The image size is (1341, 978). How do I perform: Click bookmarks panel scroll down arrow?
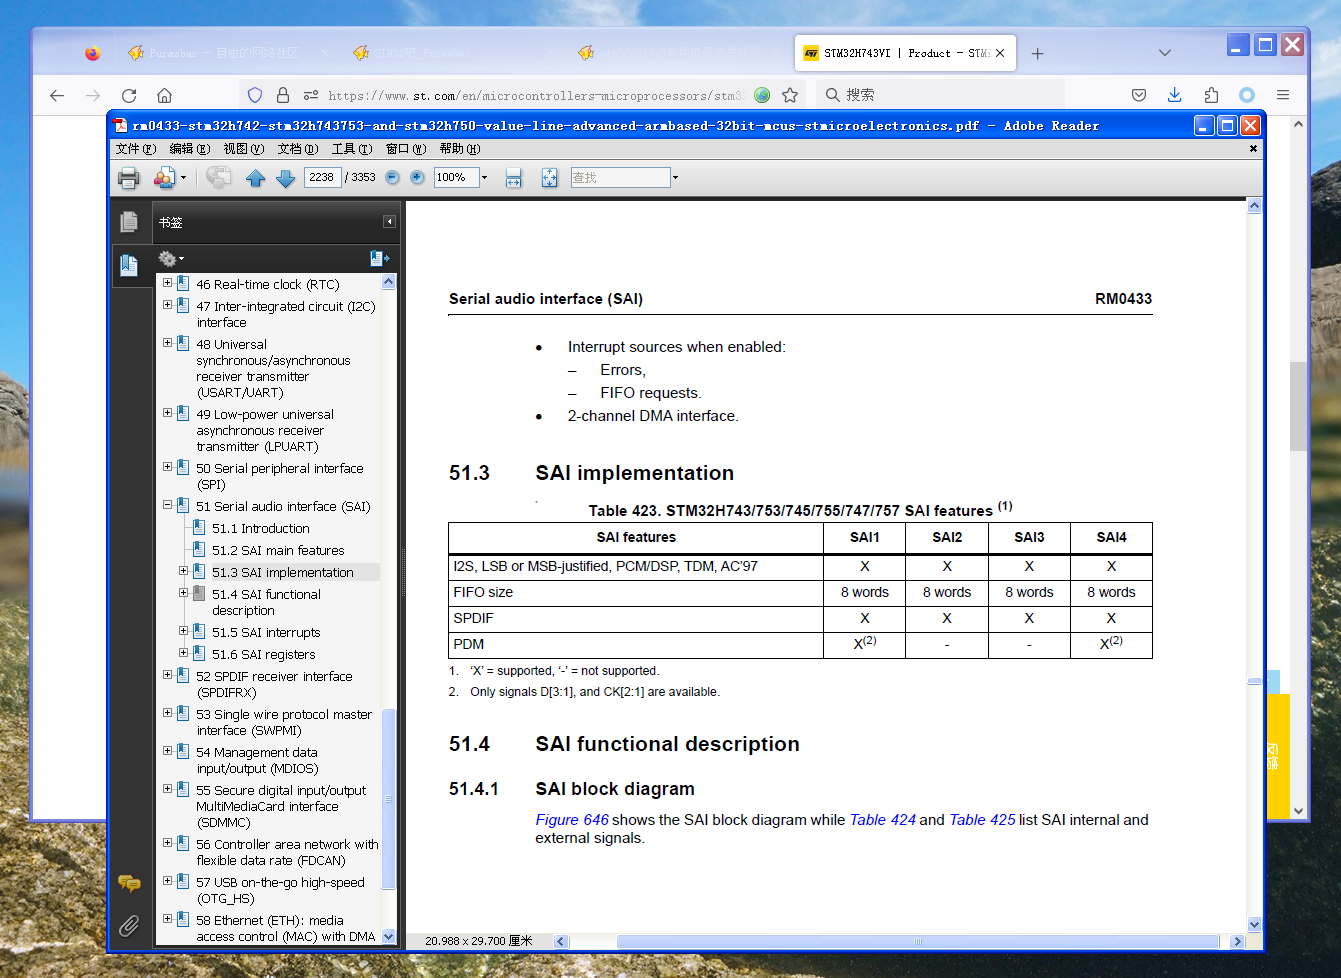click(389, 937)
